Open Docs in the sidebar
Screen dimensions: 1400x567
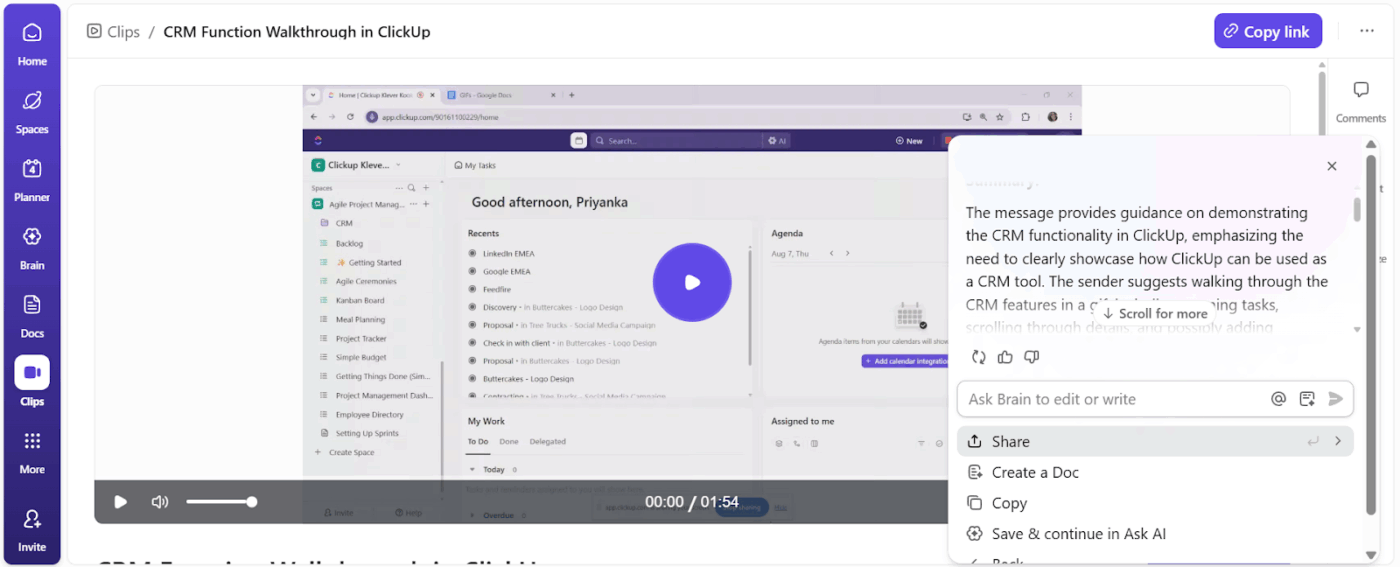coord(32,315)
